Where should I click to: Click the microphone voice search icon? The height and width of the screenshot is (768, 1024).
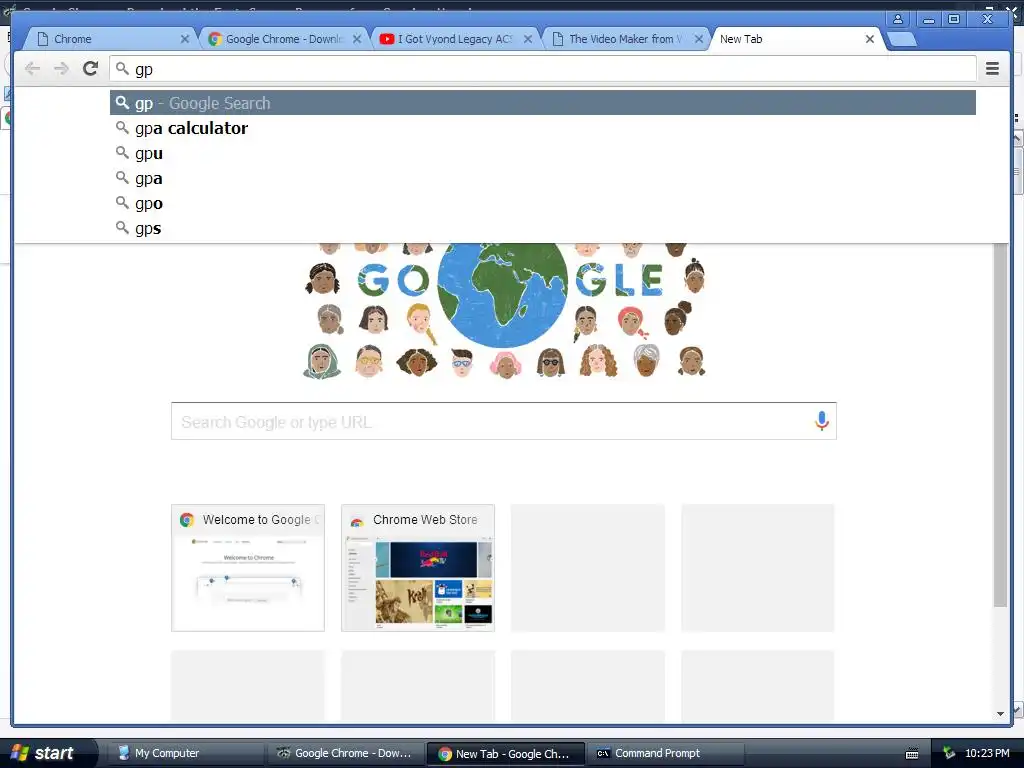pyautogui.click(x=822, y=421)
